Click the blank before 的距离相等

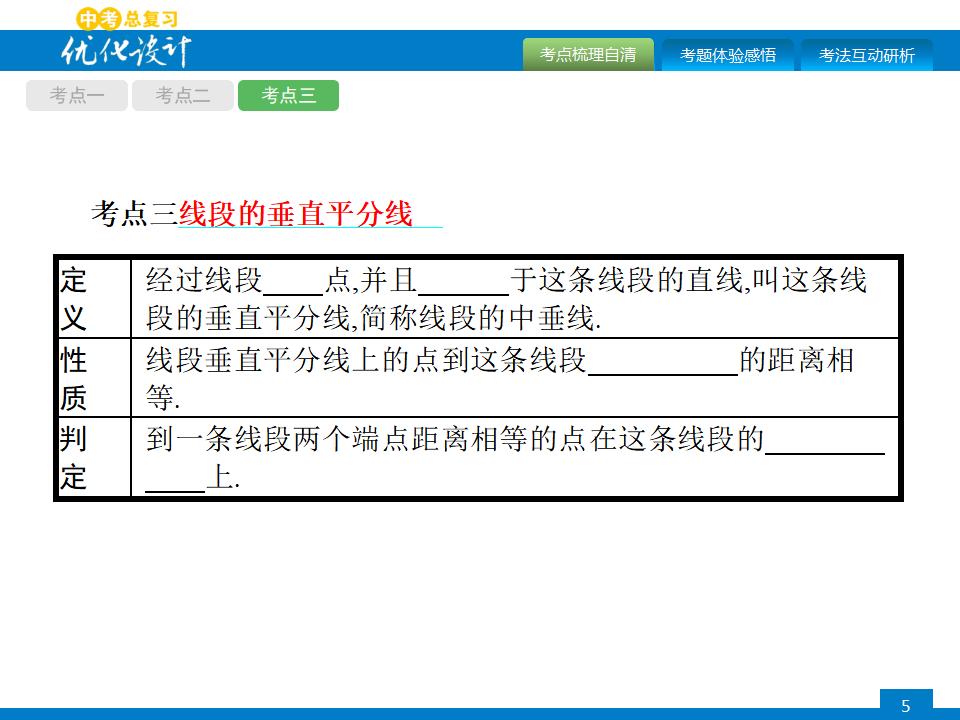(663, 362)
